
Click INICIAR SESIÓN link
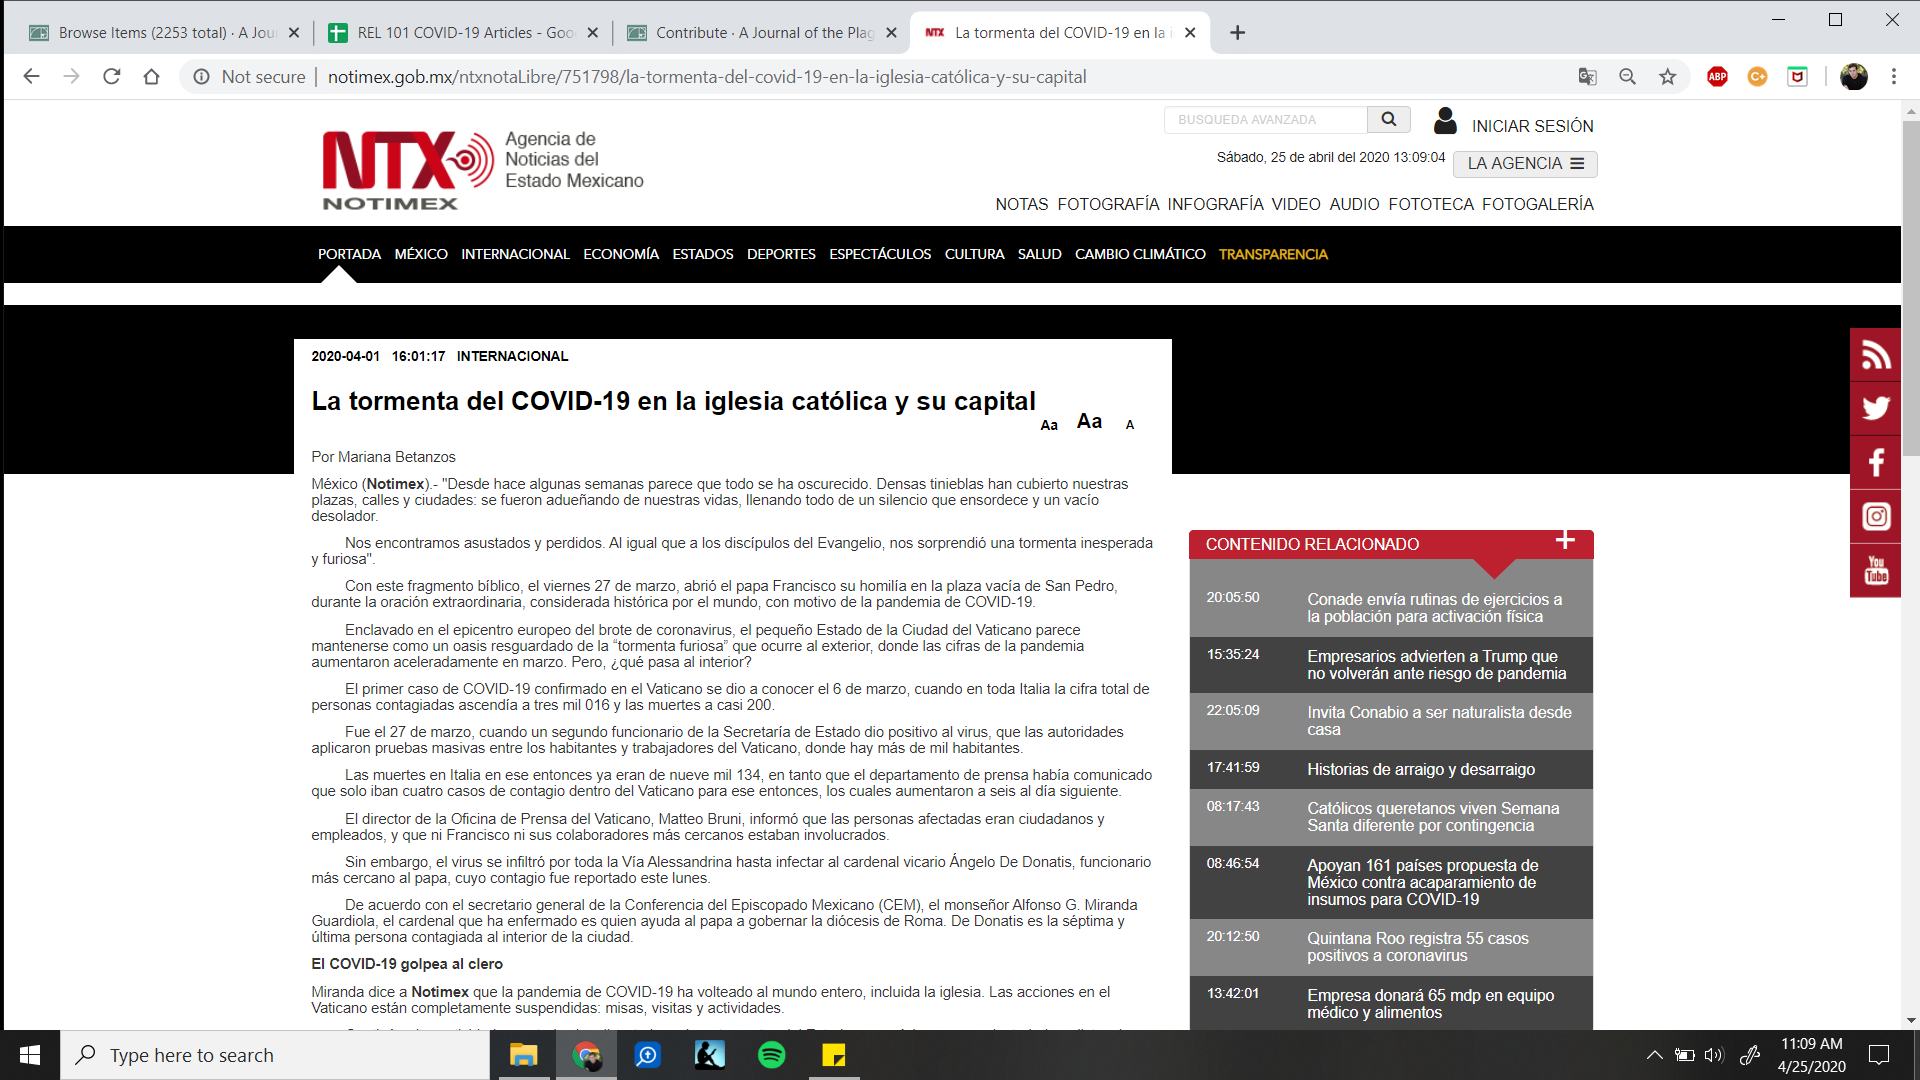pos(1532,126)
